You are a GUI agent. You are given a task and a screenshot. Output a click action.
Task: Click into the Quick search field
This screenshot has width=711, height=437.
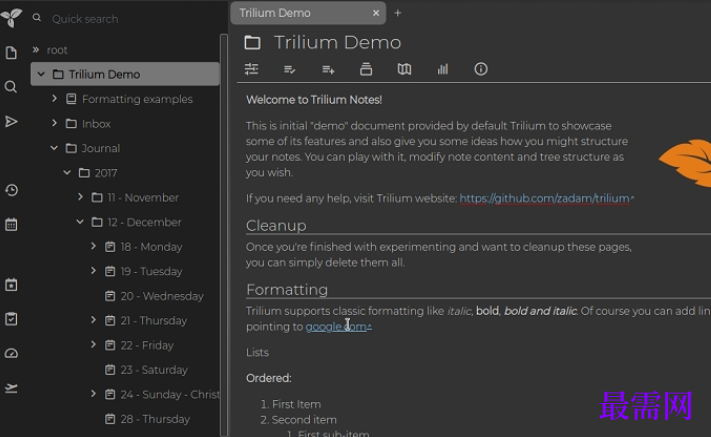(131, 19)
